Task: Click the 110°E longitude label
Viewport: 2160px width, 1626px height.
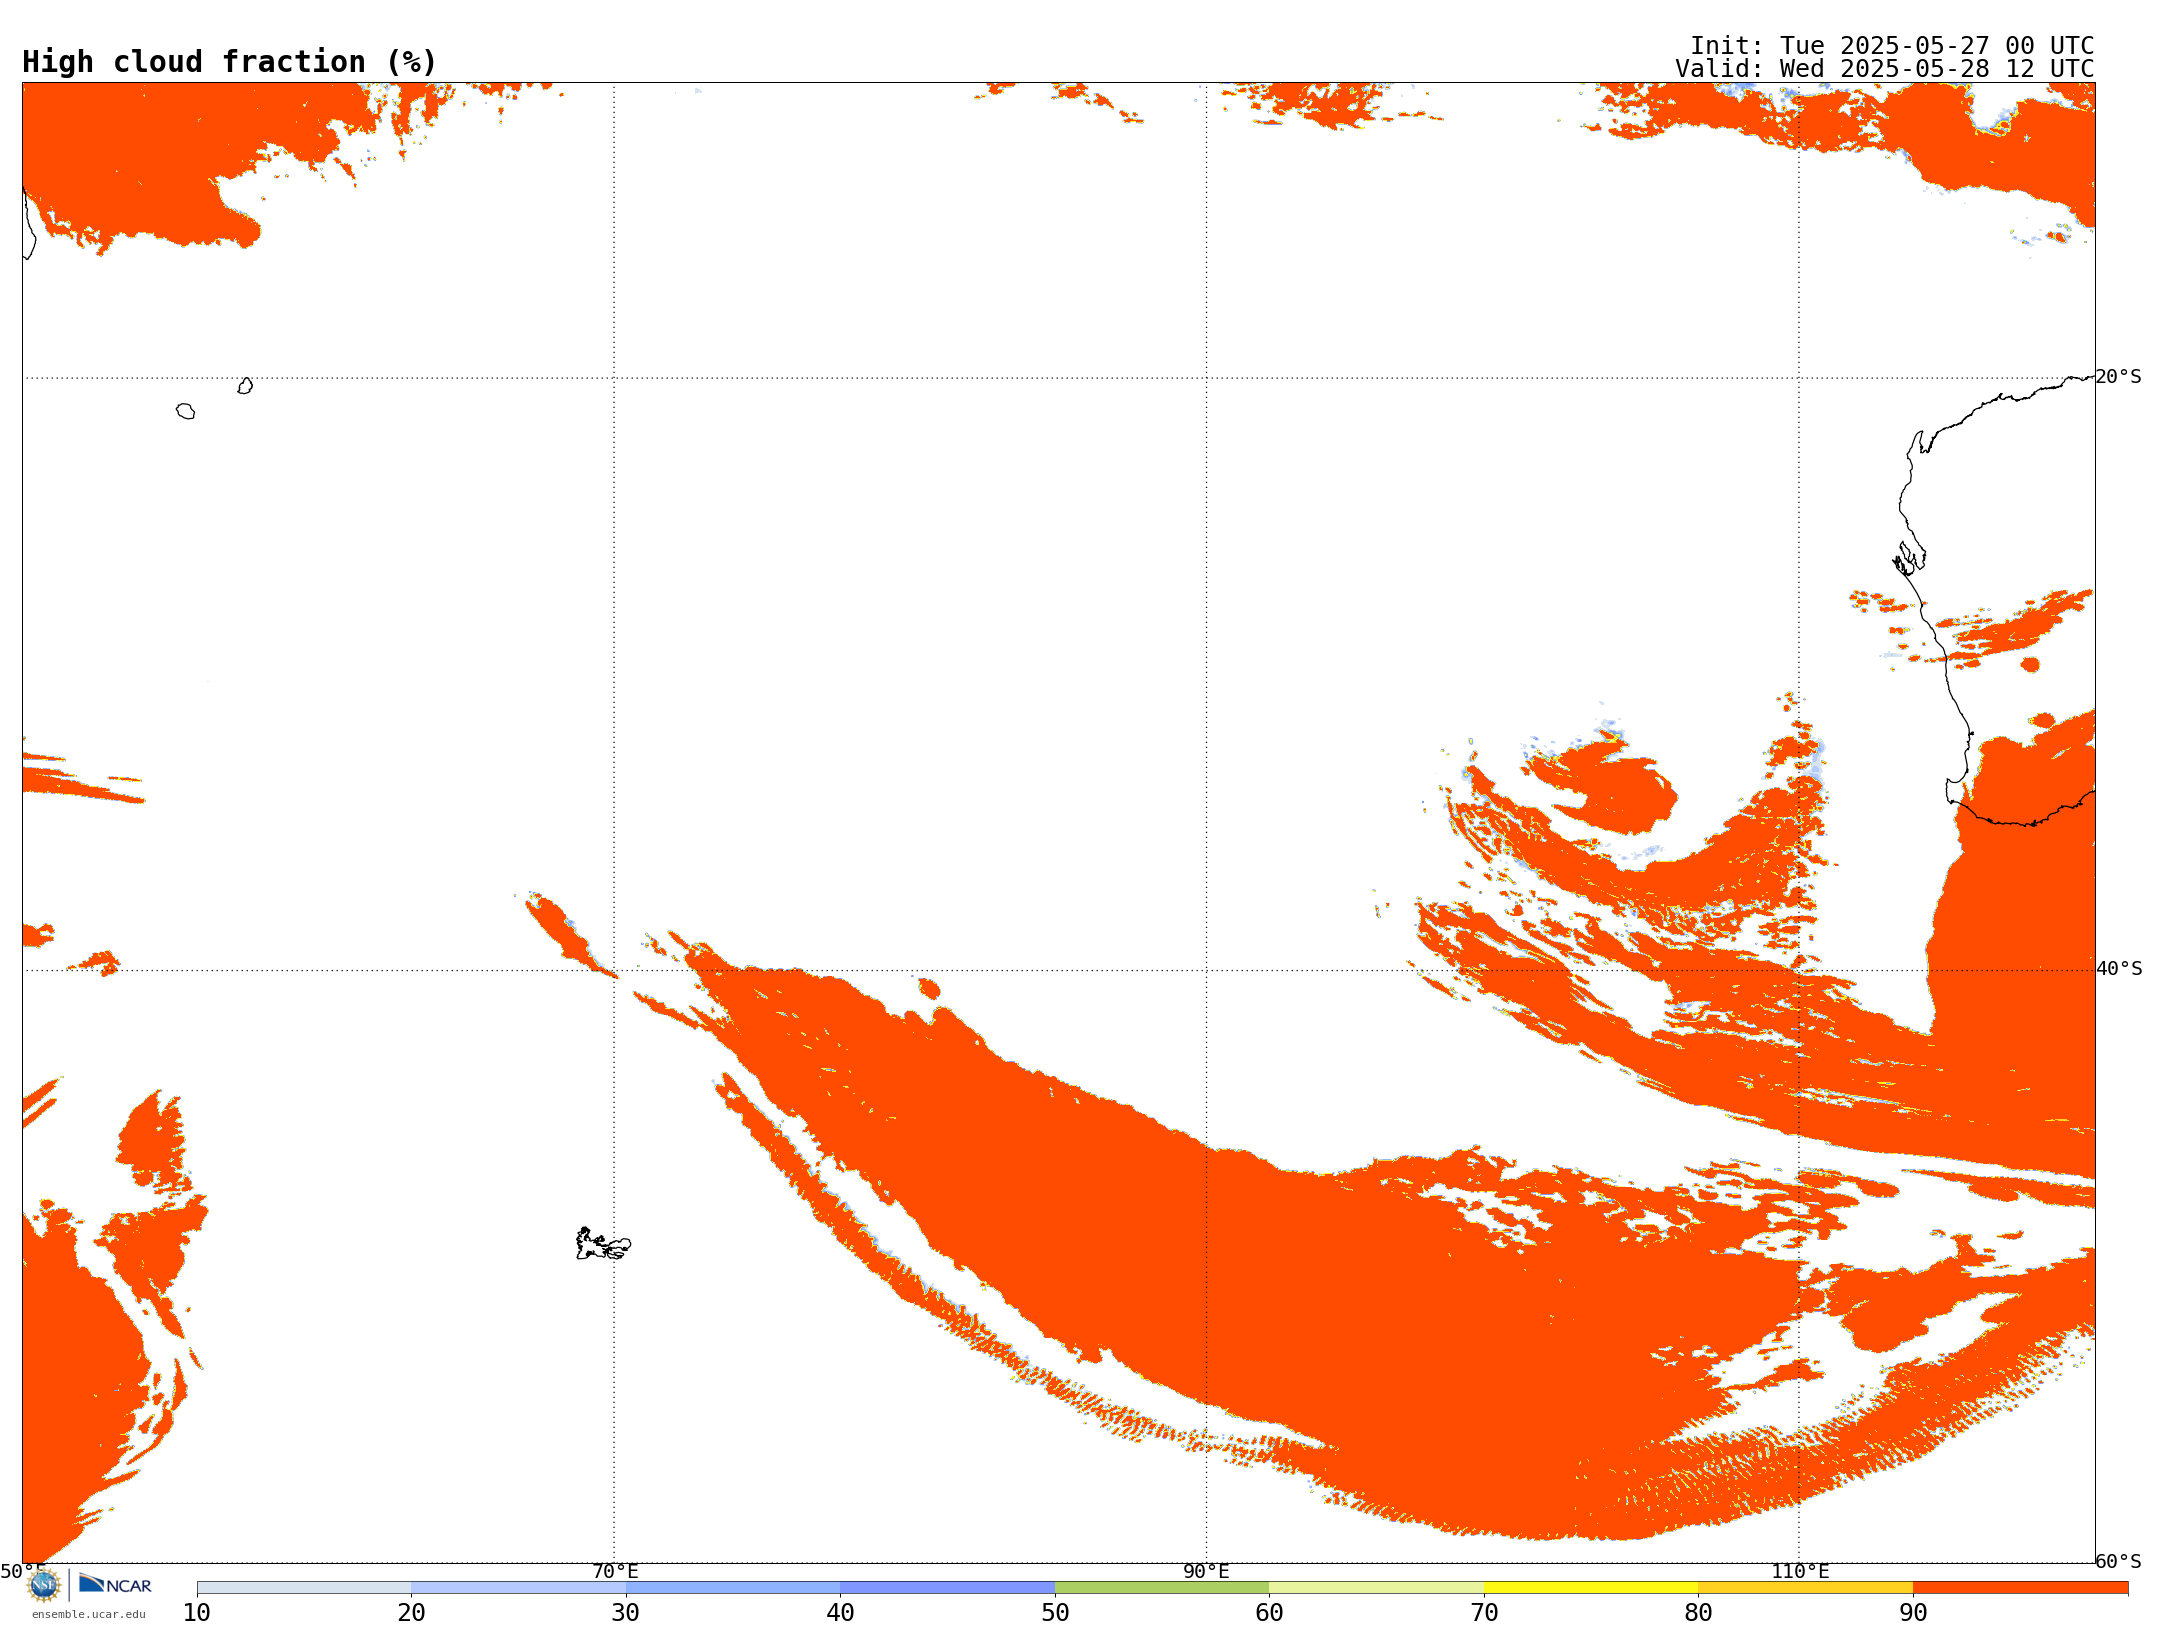Action: coord(1800,1571)
